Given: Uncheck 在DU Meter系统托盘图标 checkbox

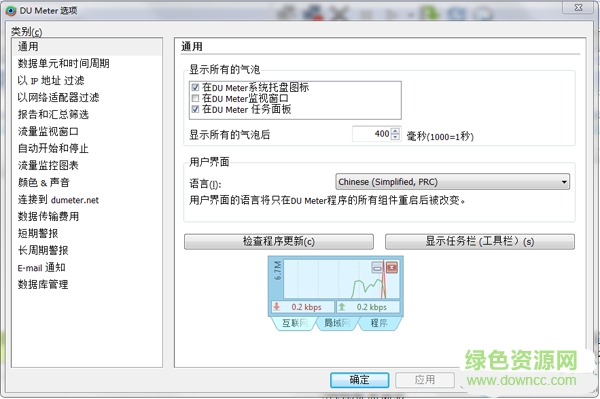Looking at the screenshot, I should pos(195,87).
